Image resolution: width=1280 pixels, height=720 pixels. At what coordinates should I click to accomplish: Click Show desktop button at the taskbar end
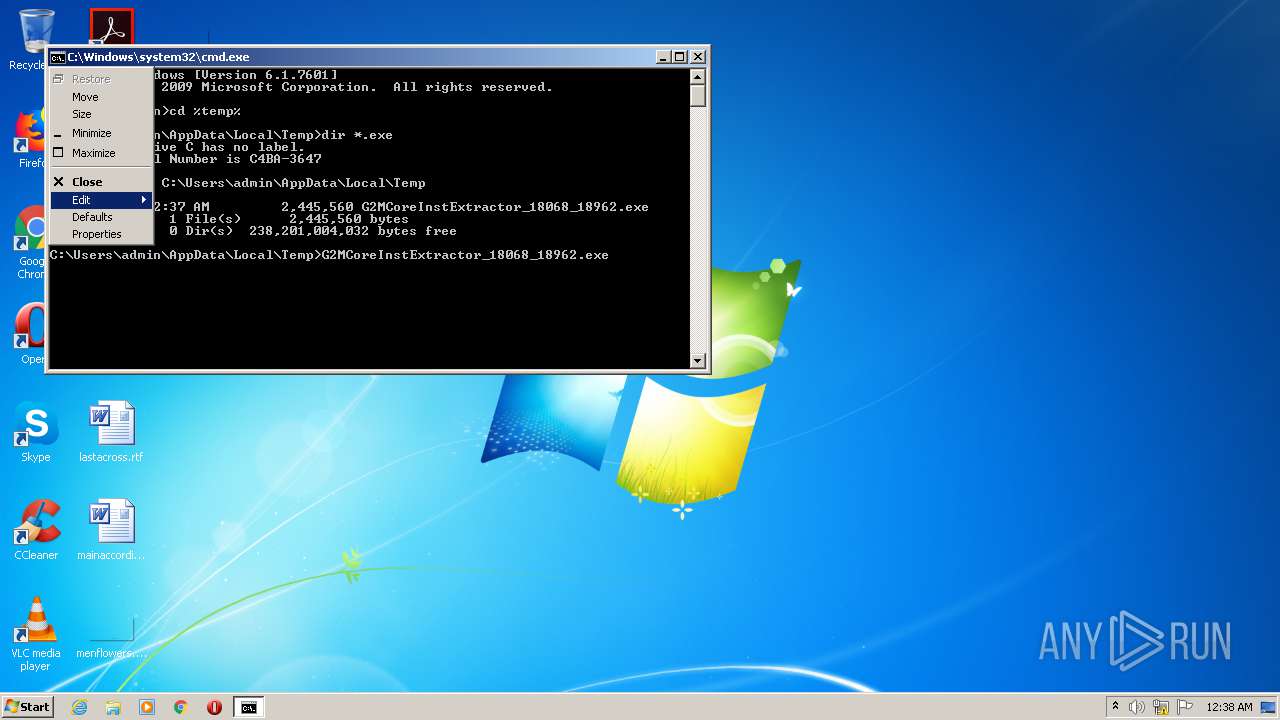(1270, 707)
